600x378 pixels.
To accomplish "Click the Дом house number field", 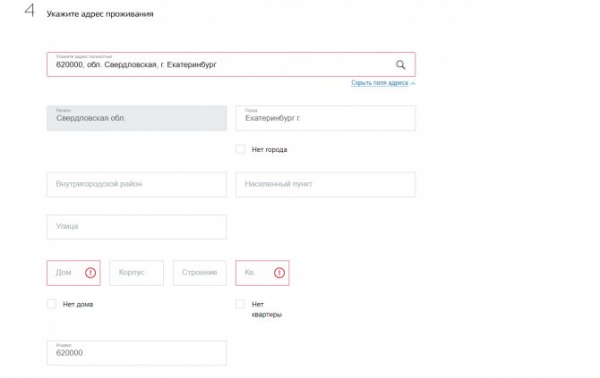I will [73, 273].
